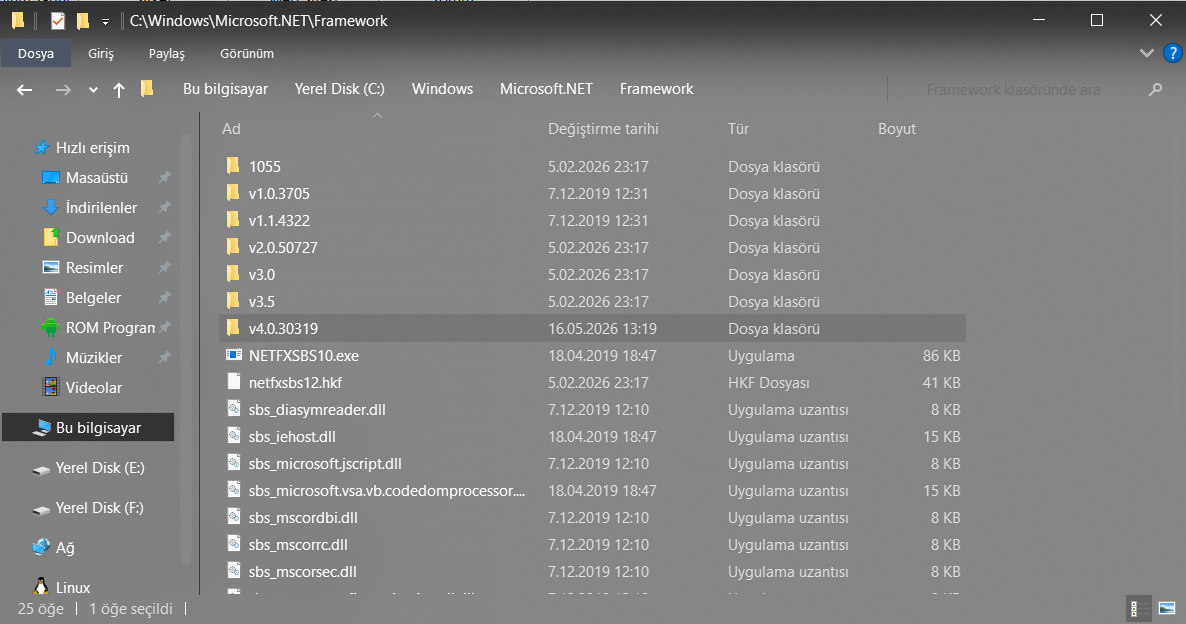
Task: Click the Framework search box
Action: tap(1014, 90)
